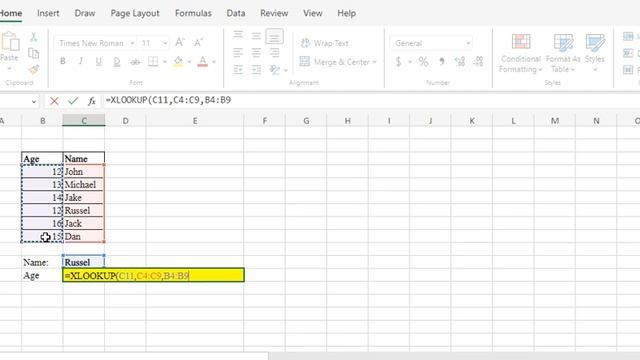Click the Top Align icon
640x360 pixels.
(238, 36)
